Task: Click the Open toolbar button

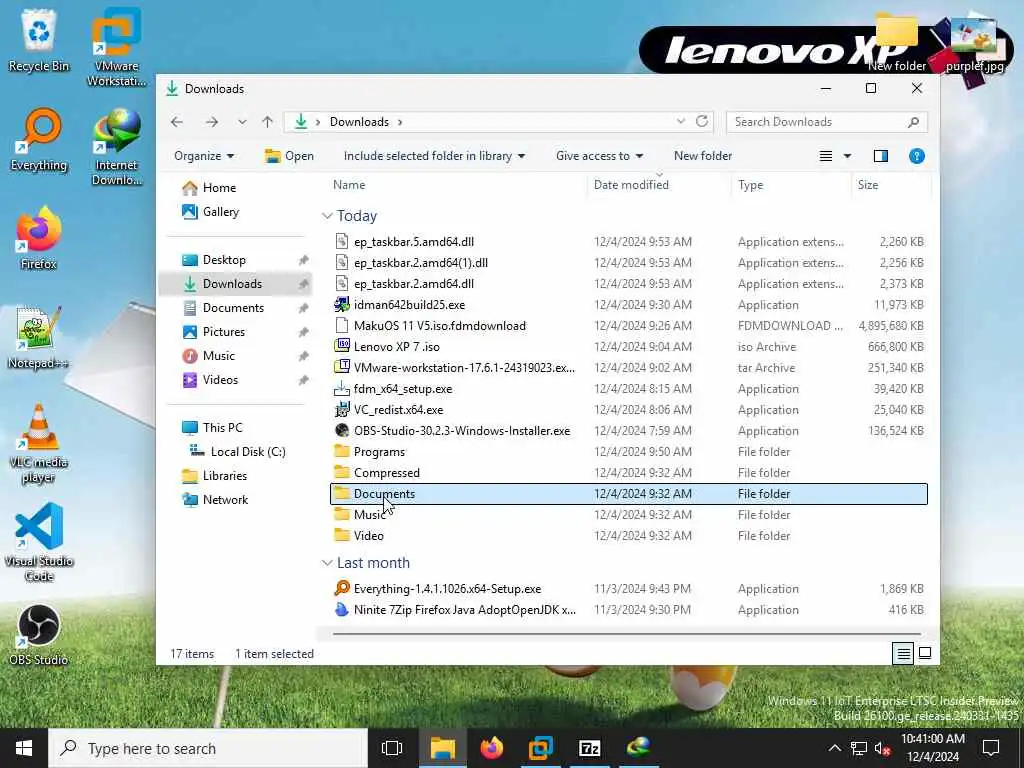Action: (289, 156)
